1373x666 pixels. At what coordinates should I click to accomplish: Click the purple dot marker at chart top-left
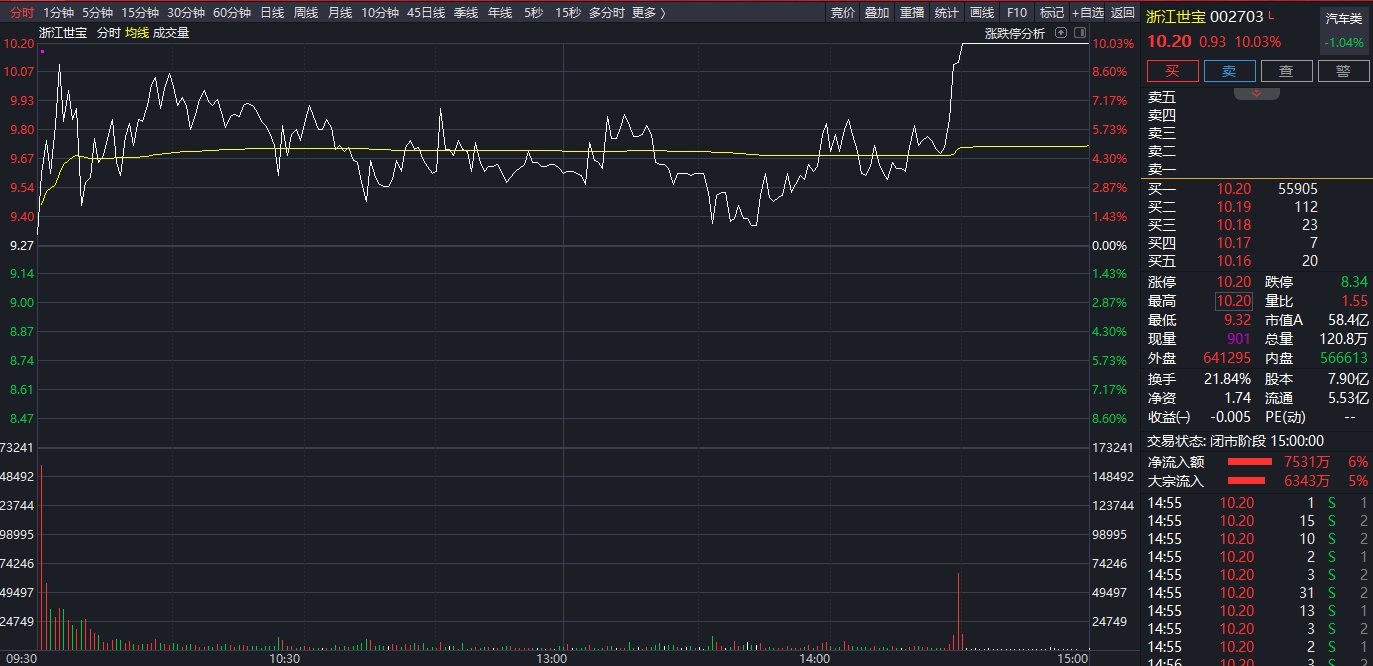pos(42,50)
